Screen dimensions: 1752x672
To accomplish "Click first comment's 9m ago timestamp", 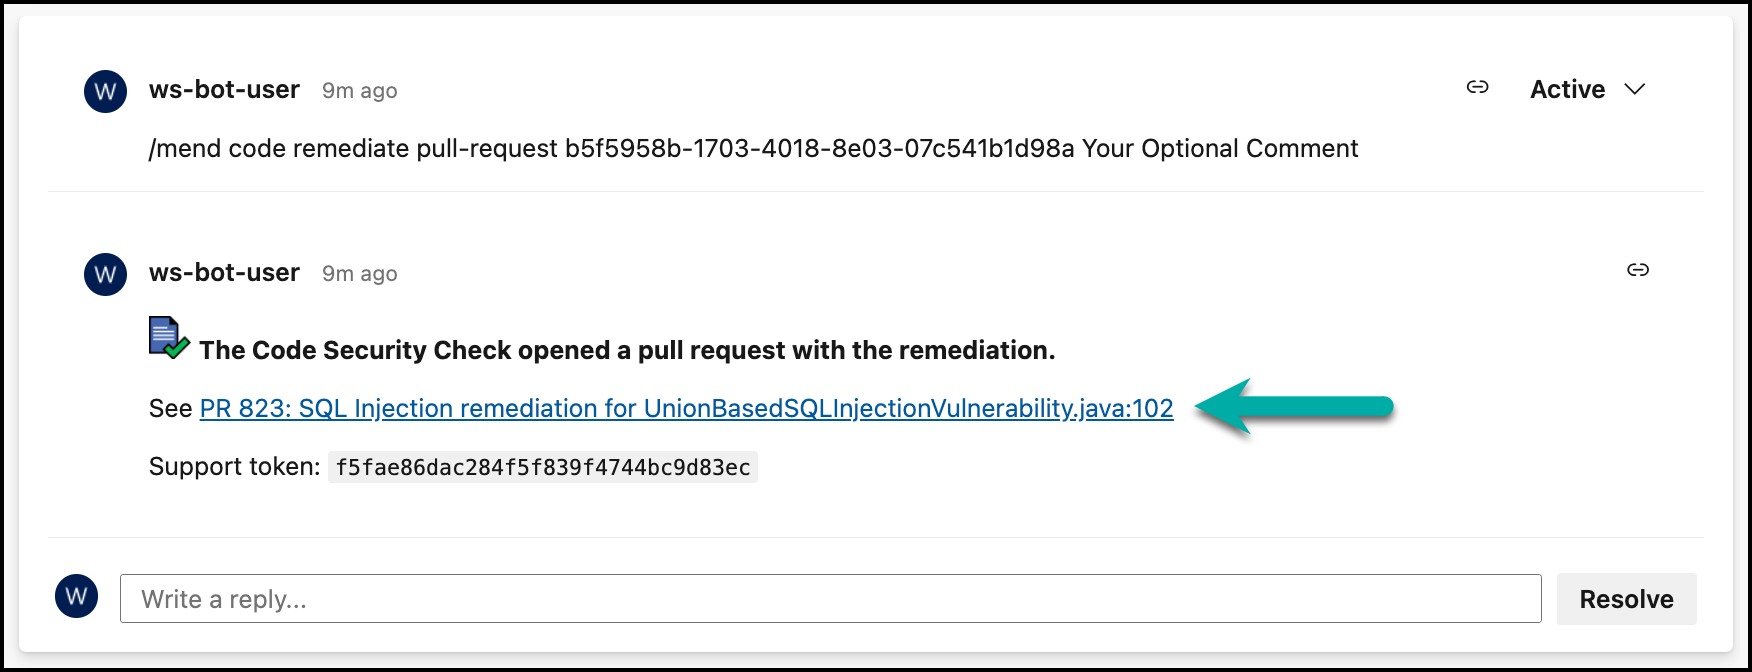I will 360,91.
